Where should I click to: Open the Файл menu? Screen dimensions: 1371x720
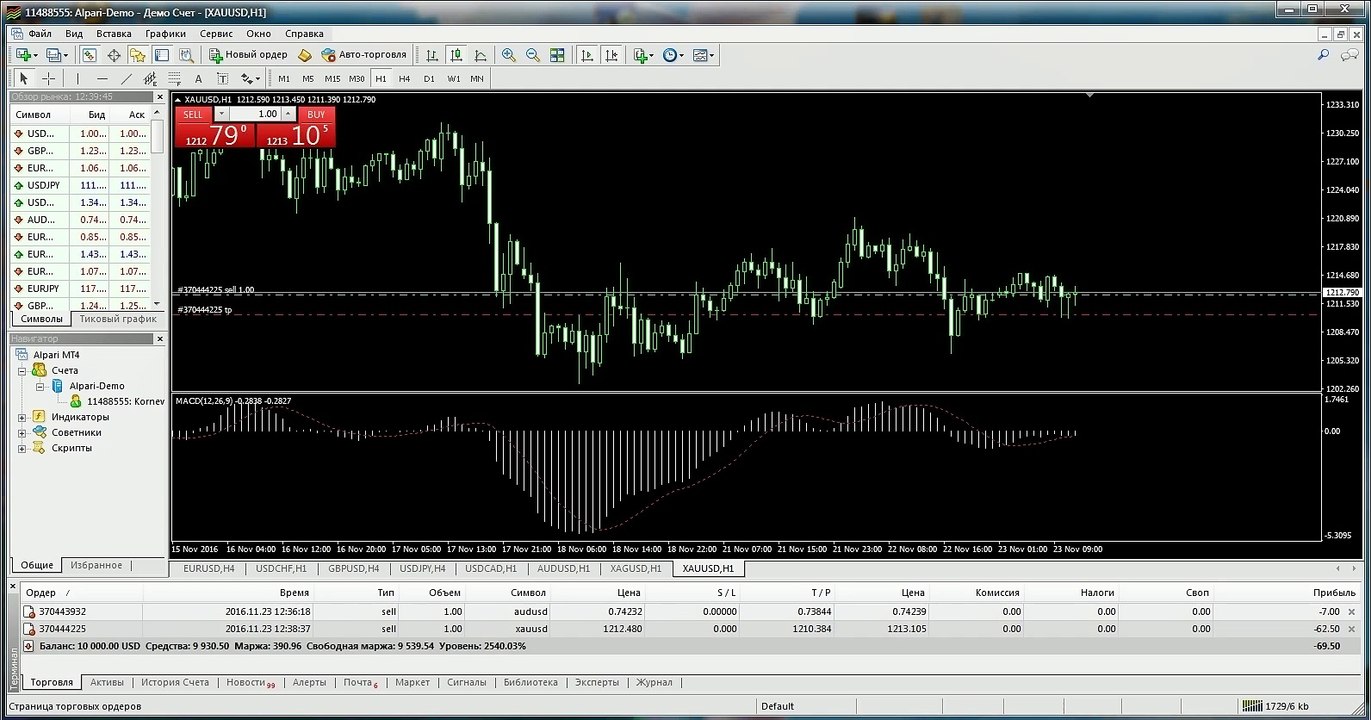40,33
